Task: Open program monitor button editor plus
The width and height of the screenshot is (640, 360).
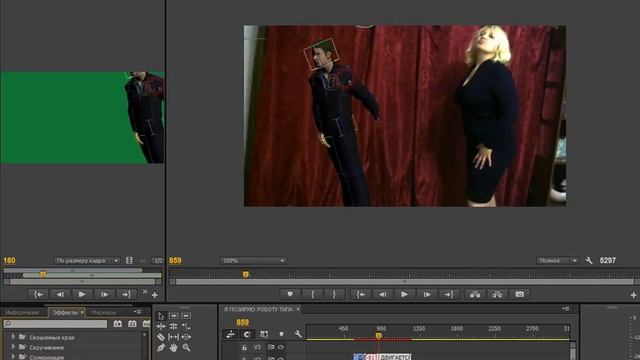Action: coord(633,295)
